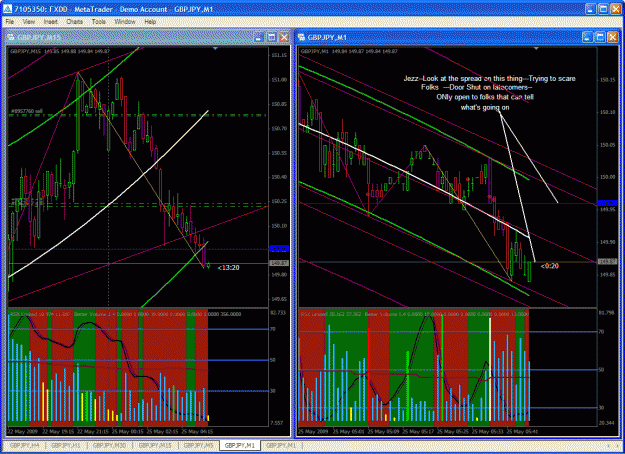Select the 'what's going on' annotation line

pyautogui.click(x=485, y=107)
